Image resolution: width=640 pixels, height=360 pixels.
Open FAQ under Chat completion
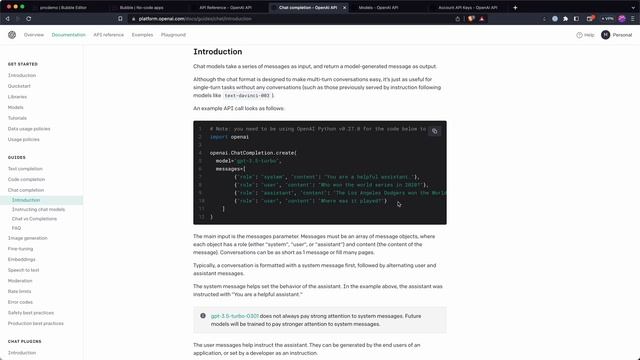(x=16, y=228)
